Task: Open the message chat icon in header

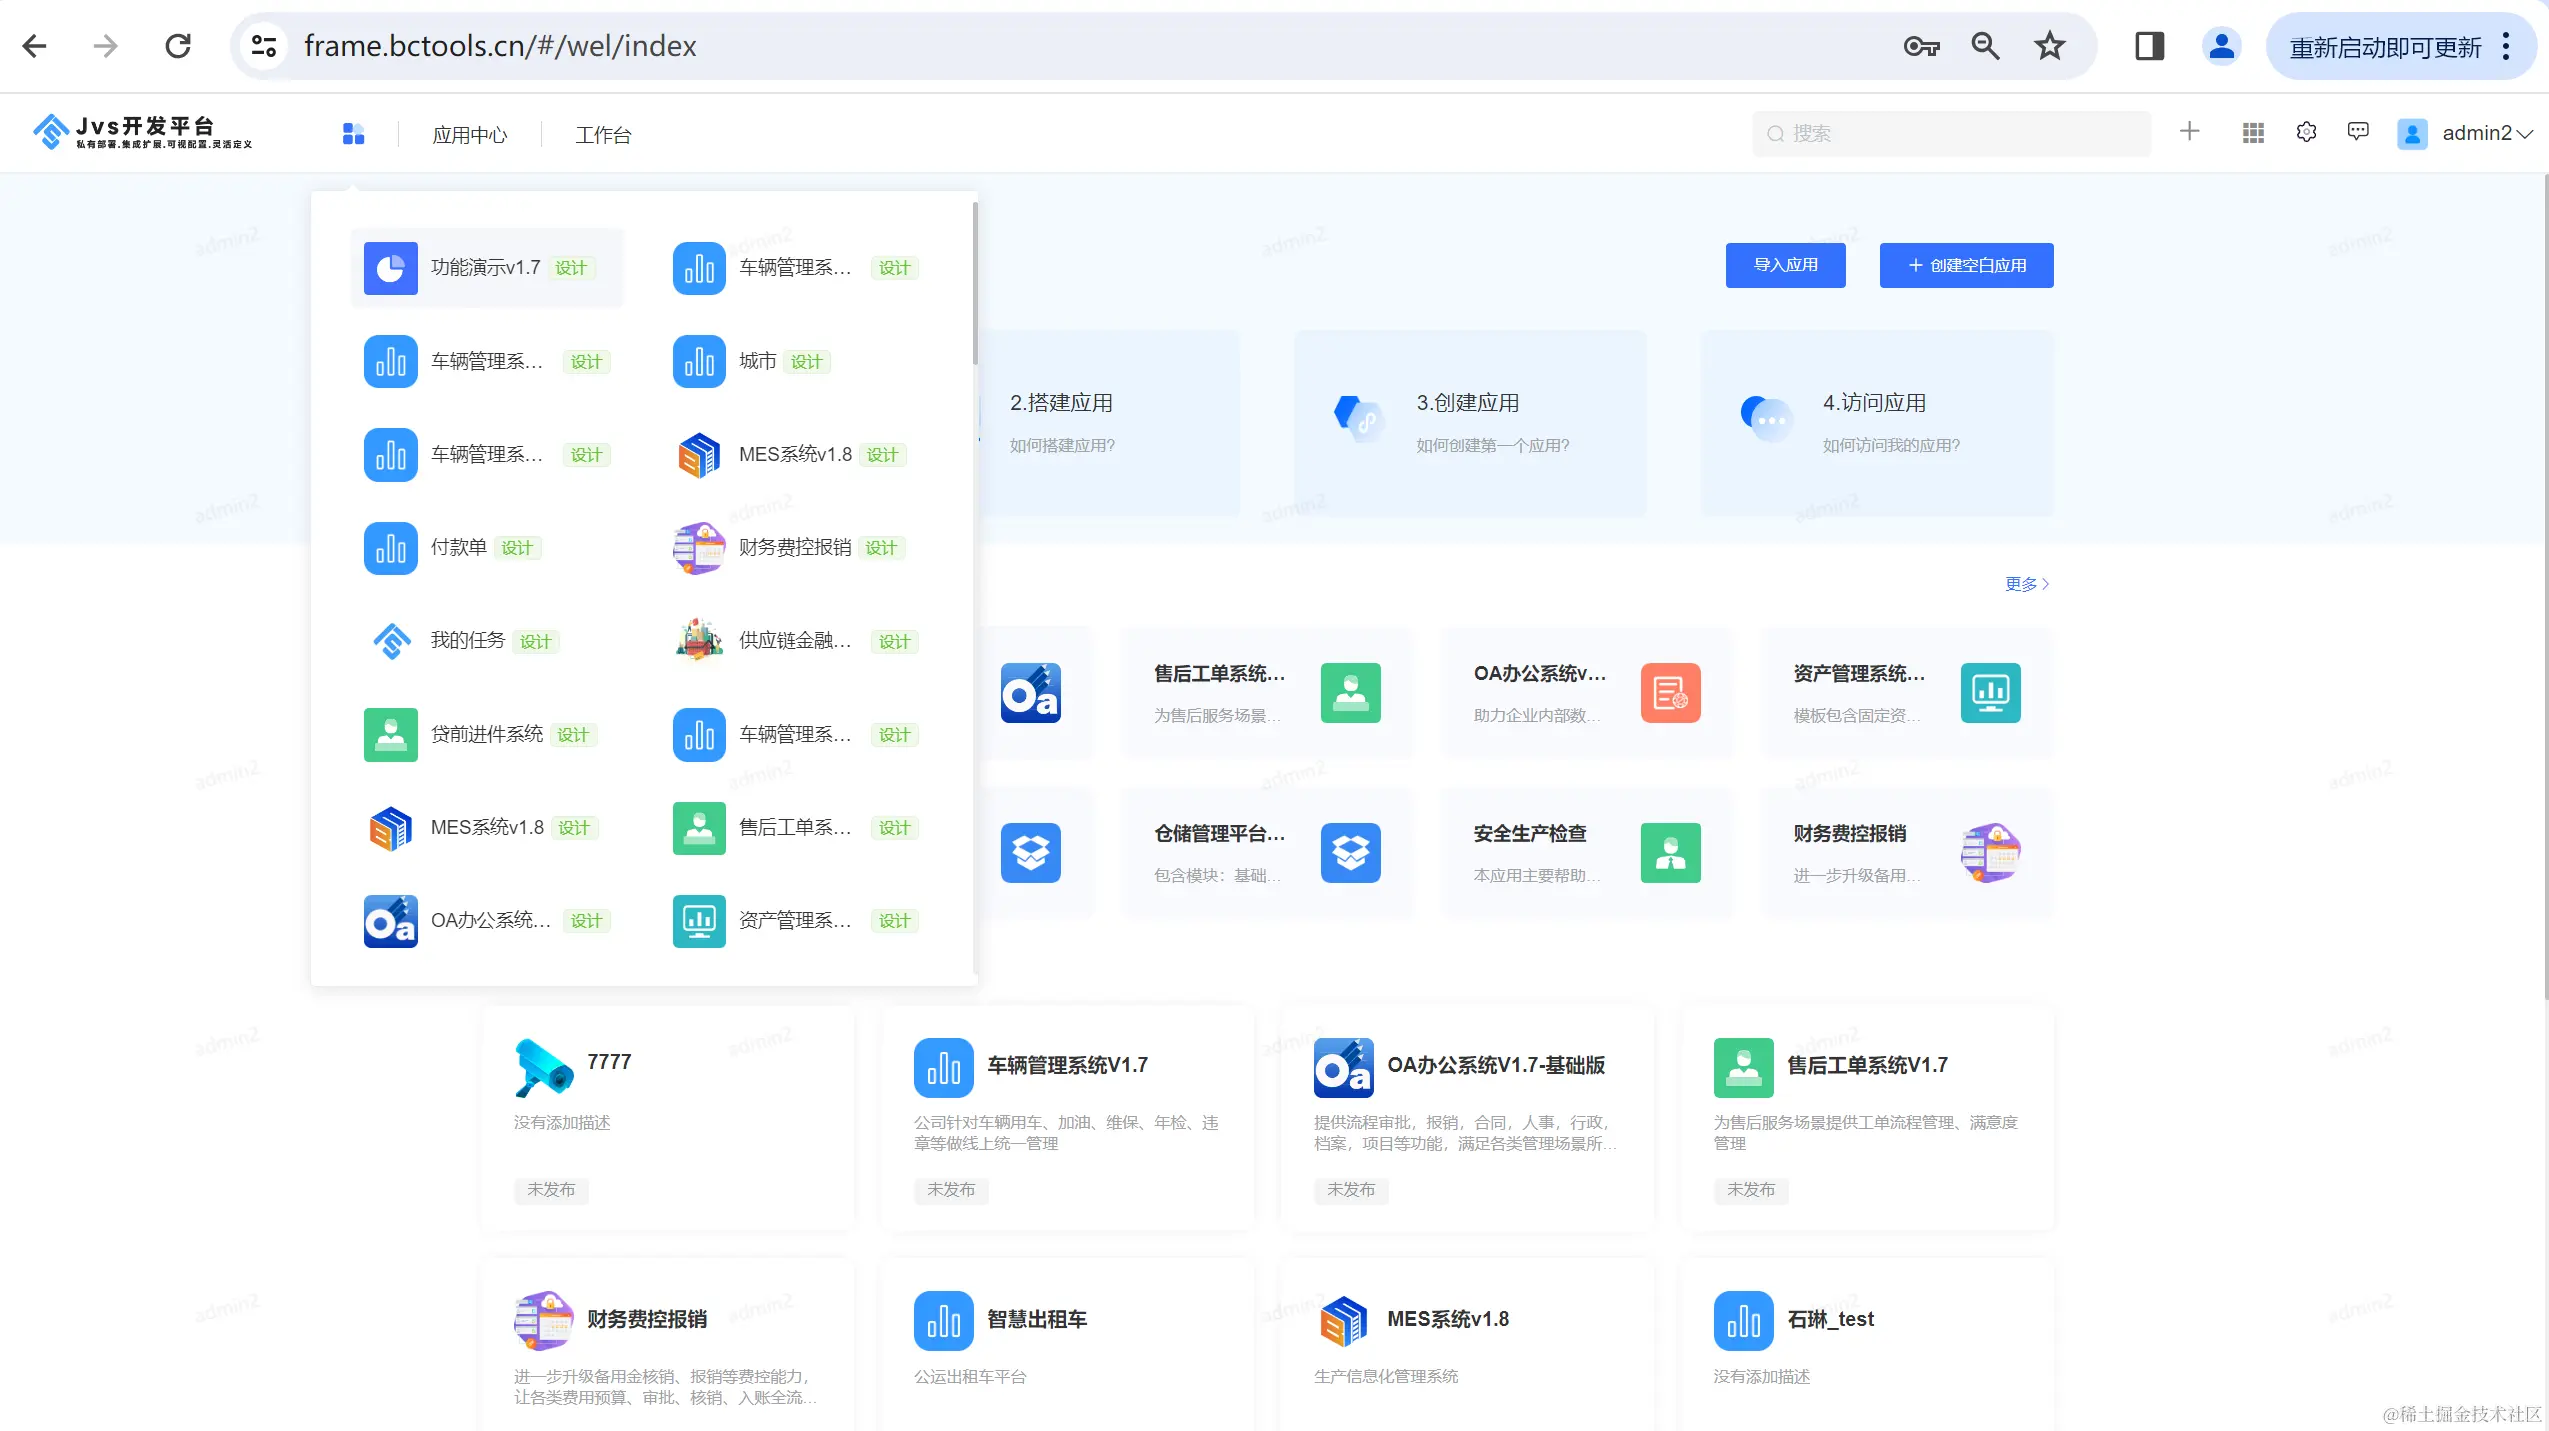Action: coord(2358,133)
